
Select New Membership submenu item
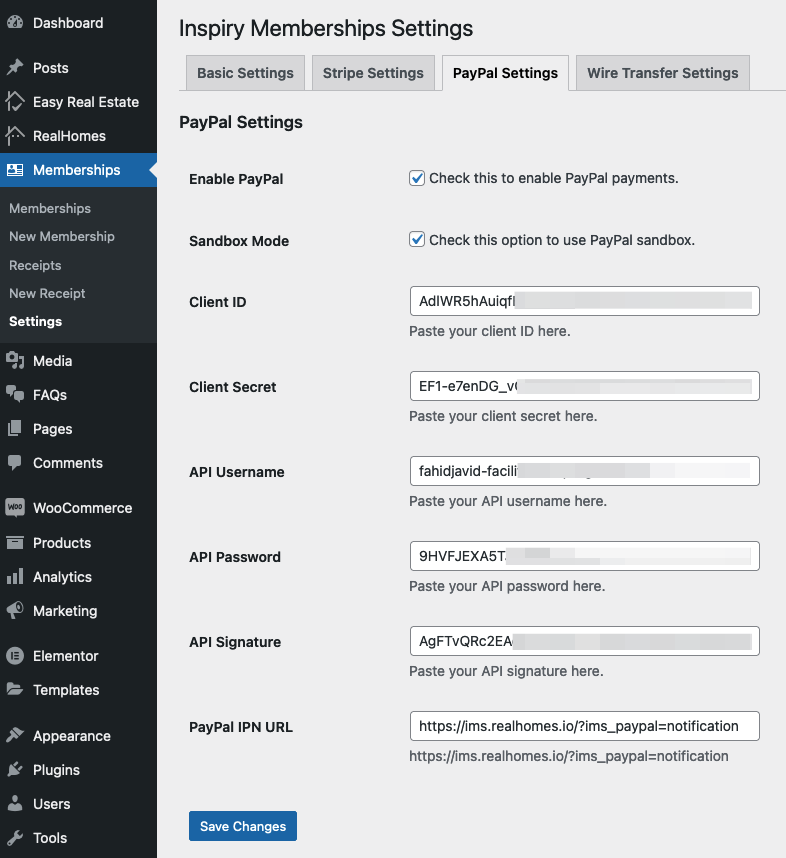(x=62, y=236)
